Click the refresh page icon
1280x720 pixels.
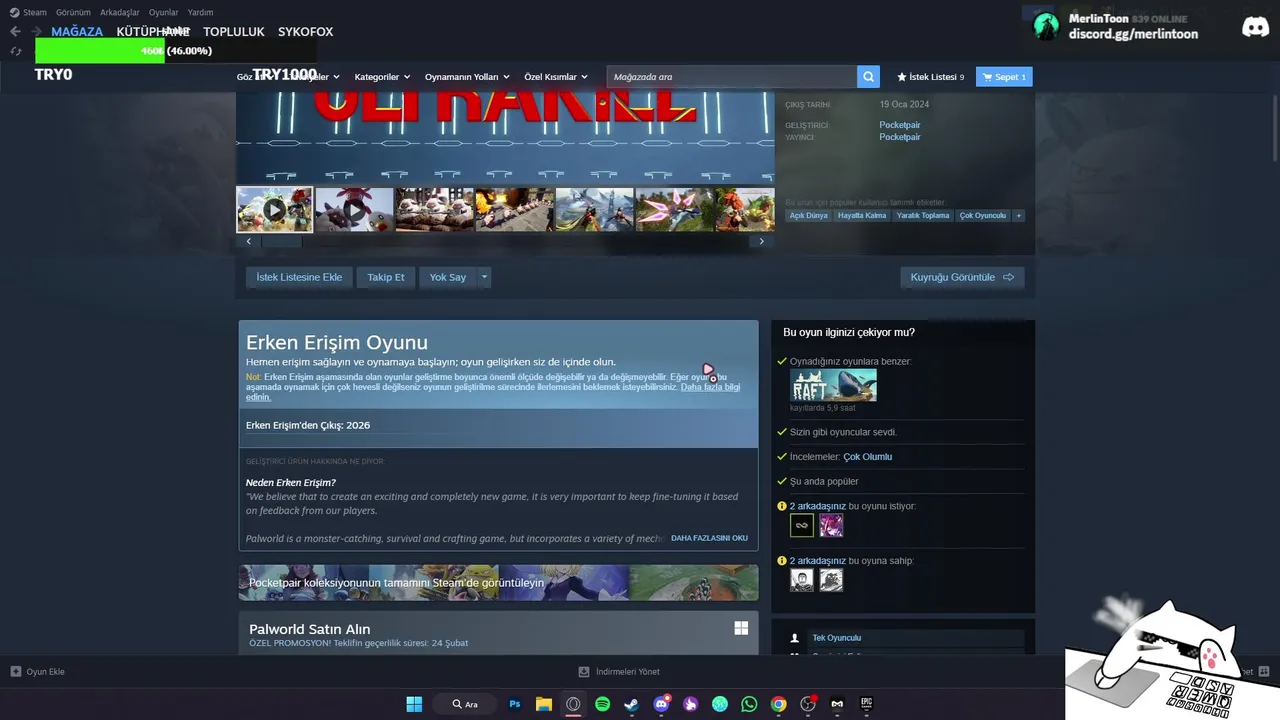[x=15, y=51]
